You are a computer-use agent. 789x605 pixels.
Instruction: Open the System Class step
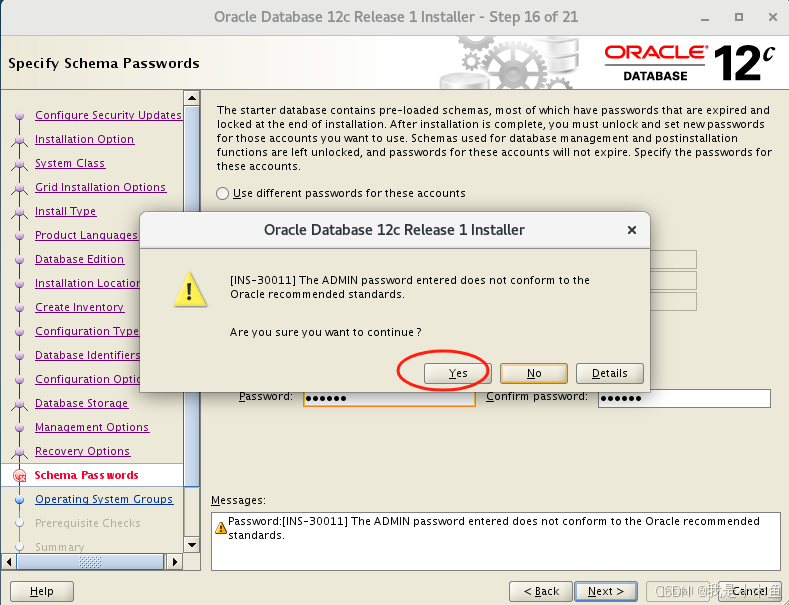(70, 163)
